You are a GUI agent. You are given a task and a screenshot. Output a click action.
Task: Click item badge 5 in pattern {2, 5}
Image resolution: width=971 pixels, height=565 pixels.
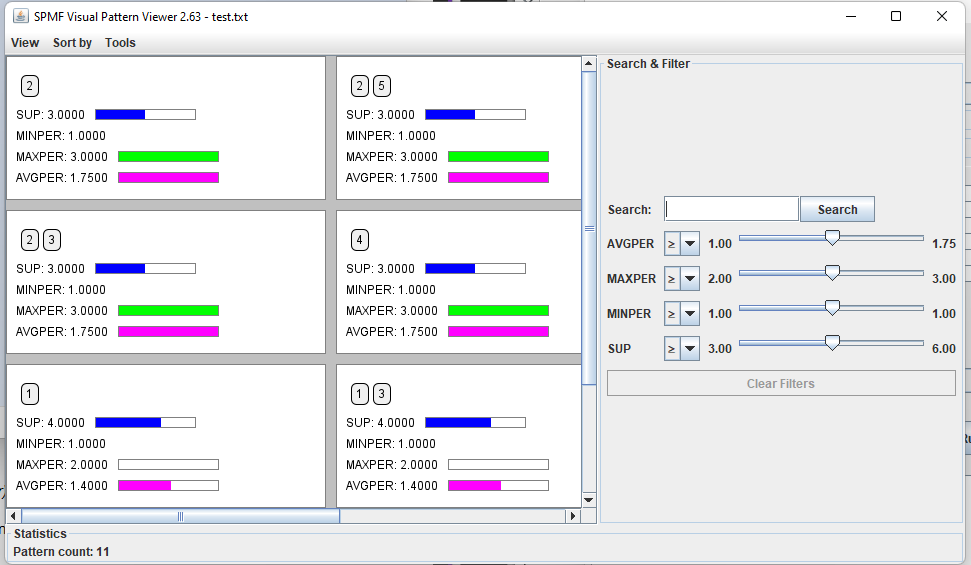(381, 86)
